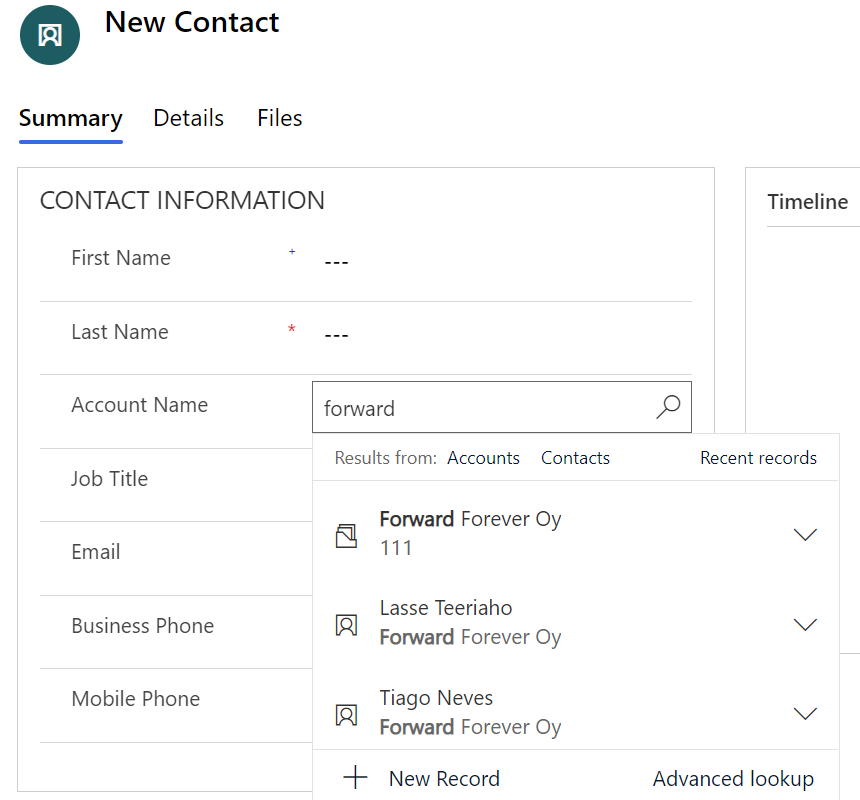This screenshot has height=800, width=860.
Task: Expand Forward Forever Oy result details
Action: click(805, 535)
